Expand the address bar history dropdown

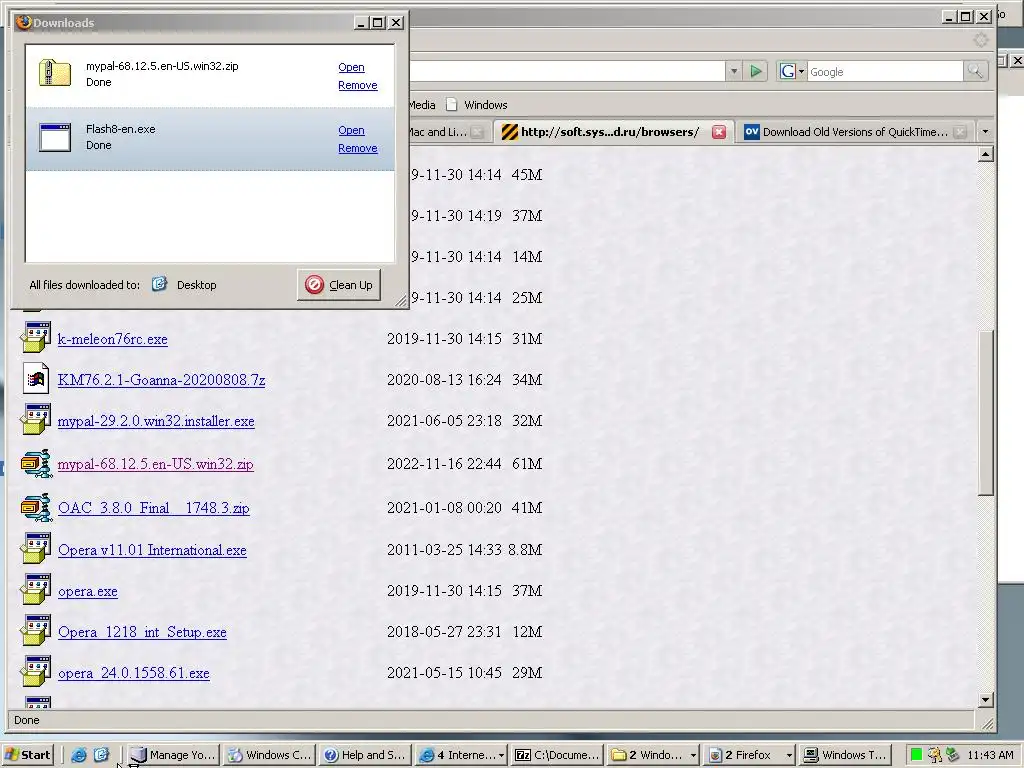734,71
